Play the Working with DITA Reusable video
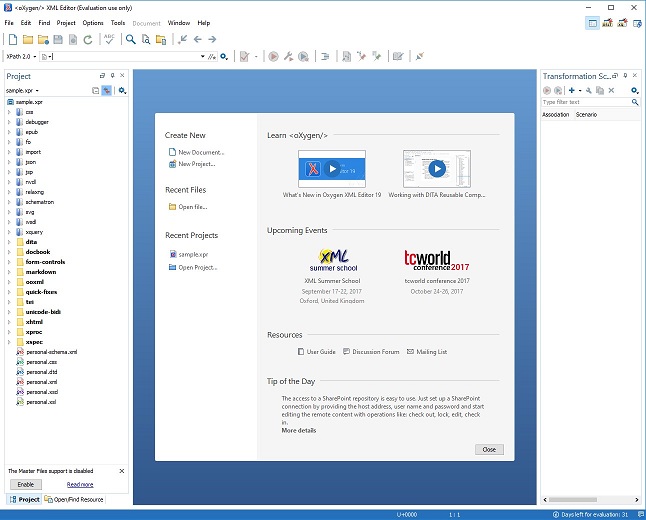 click(437, 169)
